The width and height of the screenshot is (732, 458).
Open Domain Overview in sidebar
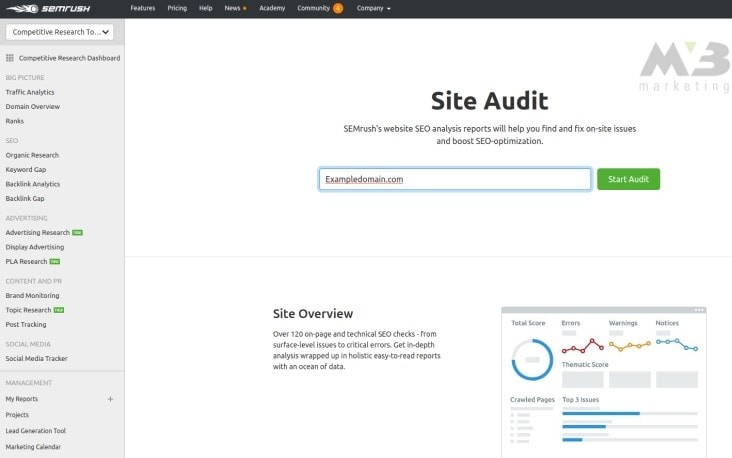click(x=33, y=107)
